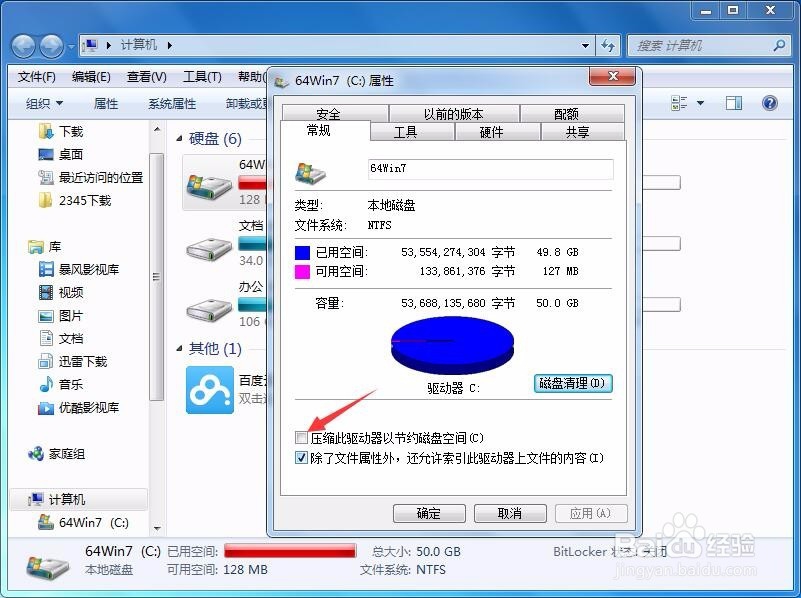Image resolution: width=801 pixels, height=598 pixels.
Task: Click the 库 libraries node
Action: pos(45,247)
